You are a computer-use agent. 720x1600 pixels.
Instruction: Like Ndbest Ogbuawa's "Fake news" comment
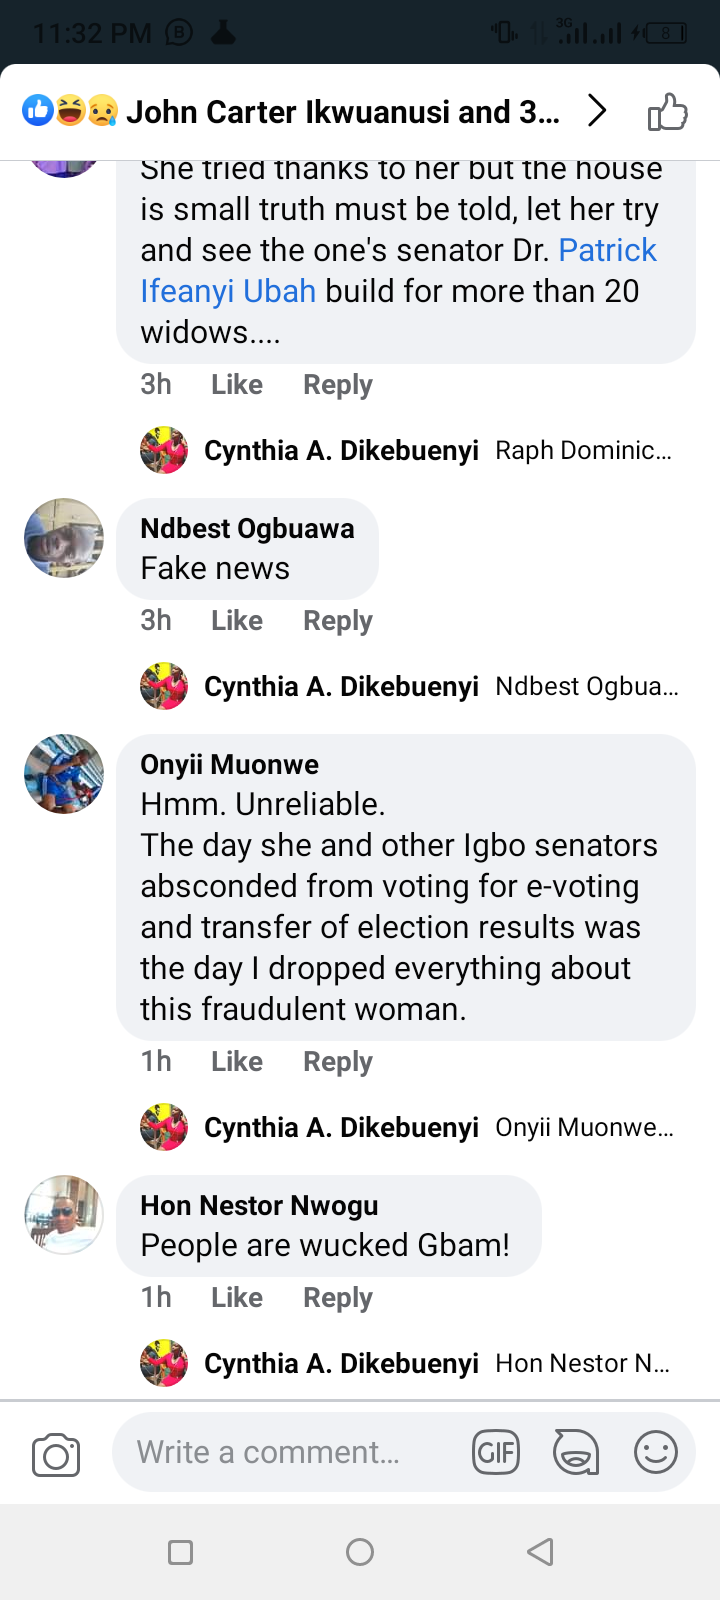click(x=237, y=621)
